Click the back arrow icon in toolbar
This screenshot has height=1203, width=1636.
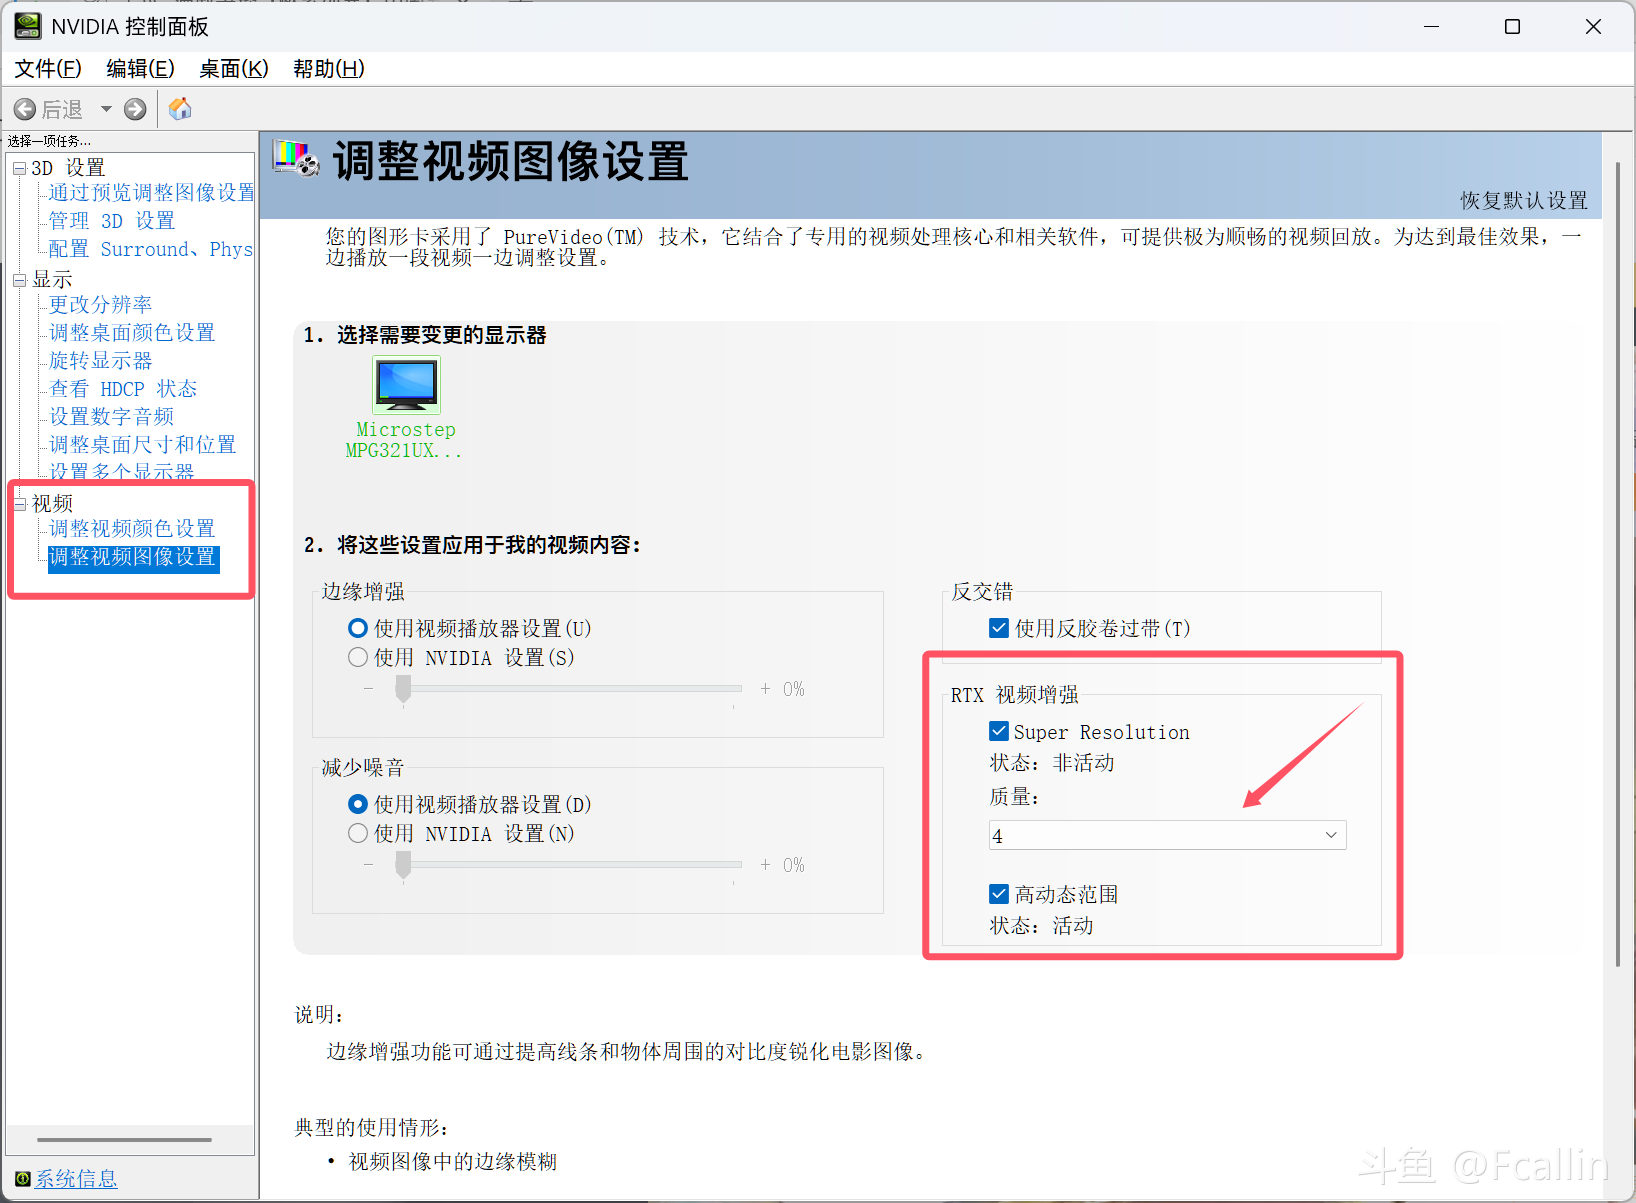(x=26, y=109)
